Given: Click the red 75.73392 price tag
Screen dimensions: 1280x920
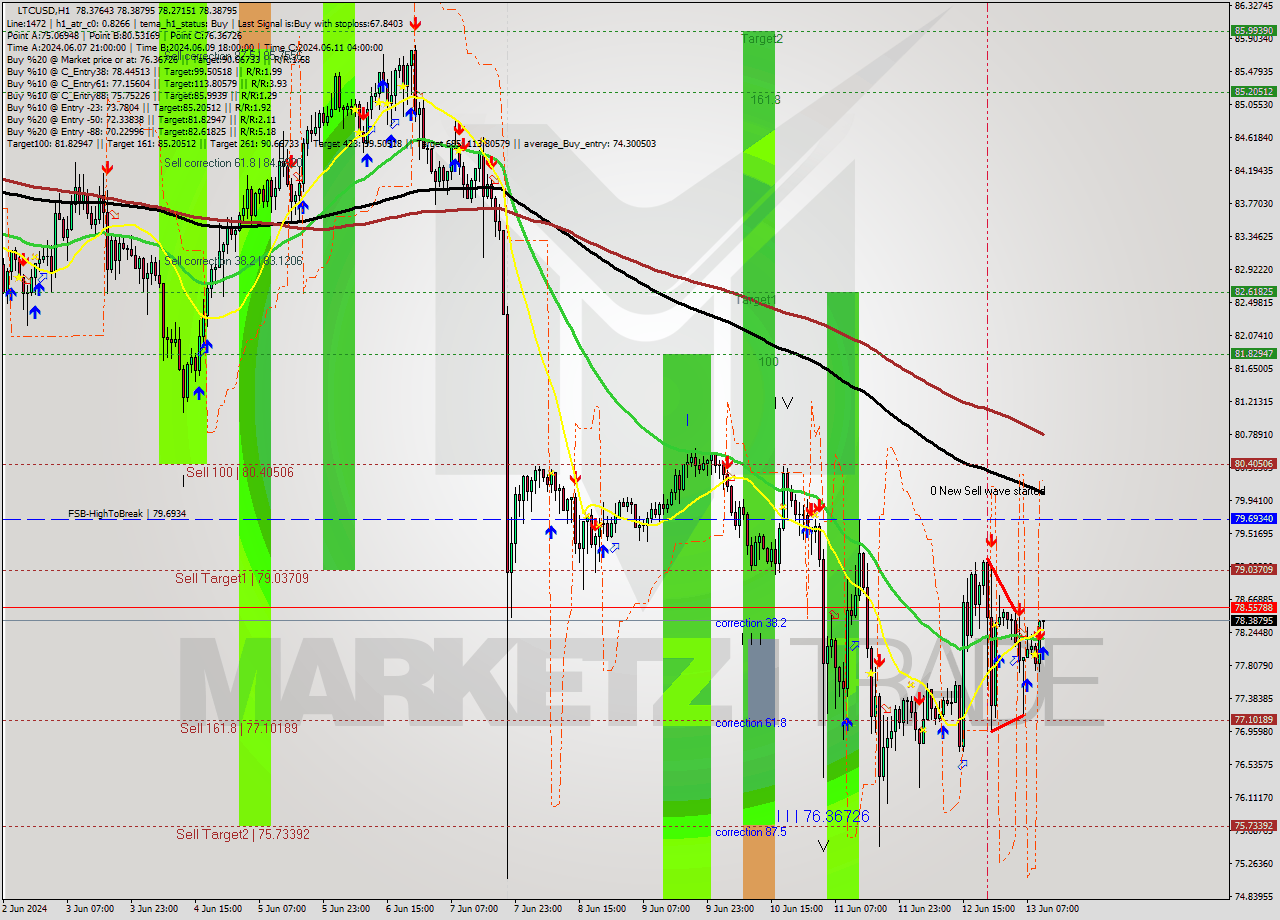Looking at the screenshot, I should [x=1254, y=826].
